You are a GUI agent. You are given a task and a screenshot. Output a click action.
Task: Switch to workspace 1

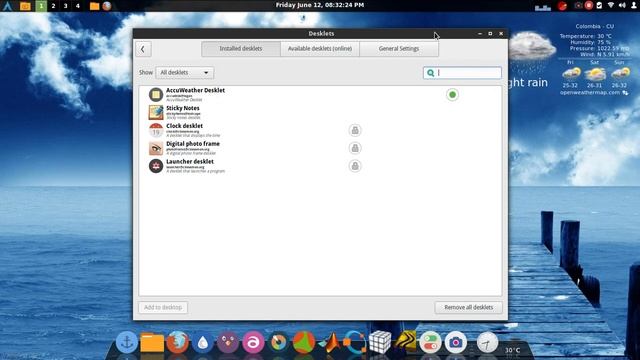[x=41, y=6]
